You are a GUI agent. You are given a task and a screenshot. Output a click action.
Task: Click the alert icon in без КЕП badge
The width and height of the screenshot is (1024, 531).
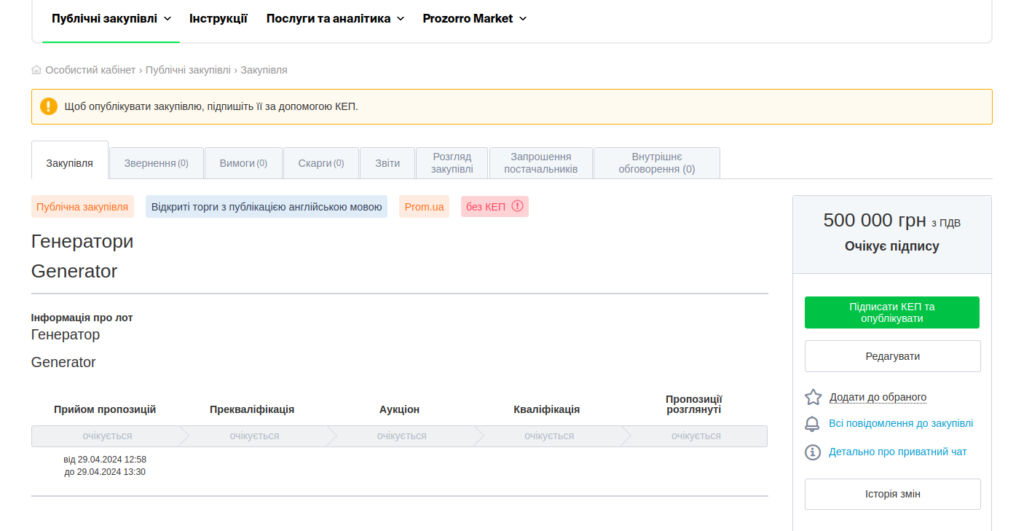point(517,207)
